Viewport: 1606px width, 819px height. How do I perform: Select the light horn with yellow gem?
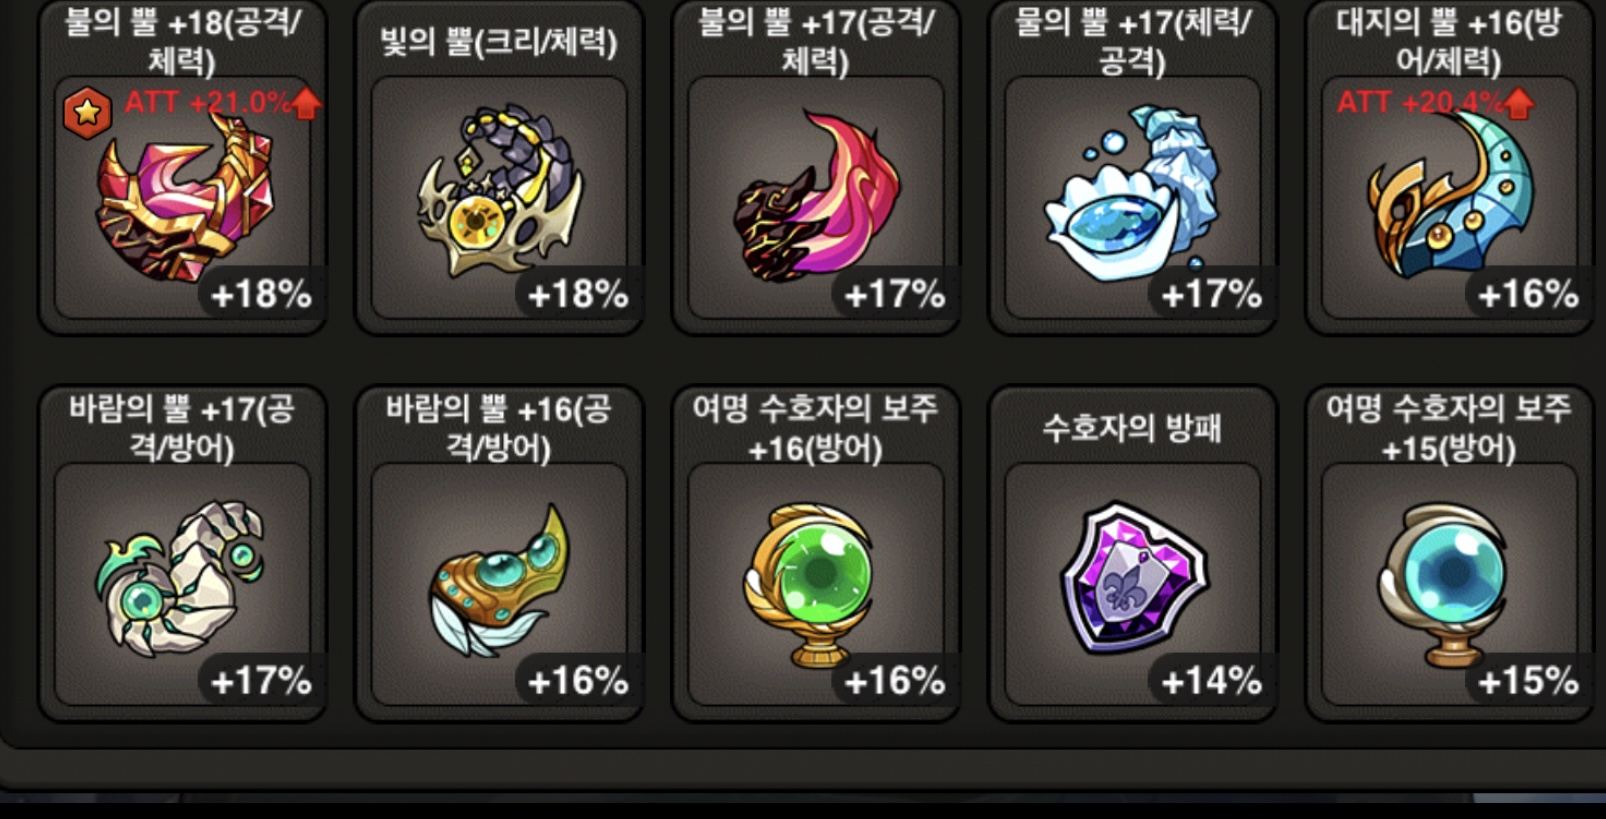[x=499, y=198]
